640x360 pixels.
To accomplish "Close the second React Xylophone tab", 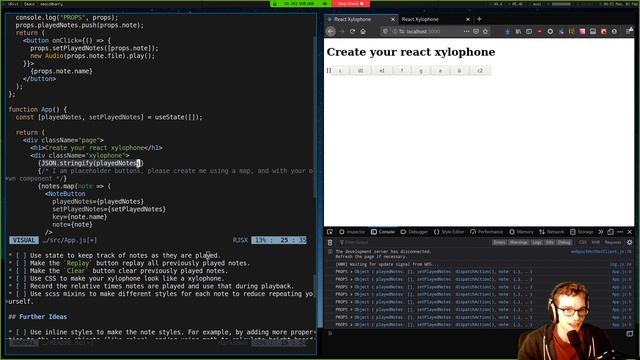I will 468,19.
